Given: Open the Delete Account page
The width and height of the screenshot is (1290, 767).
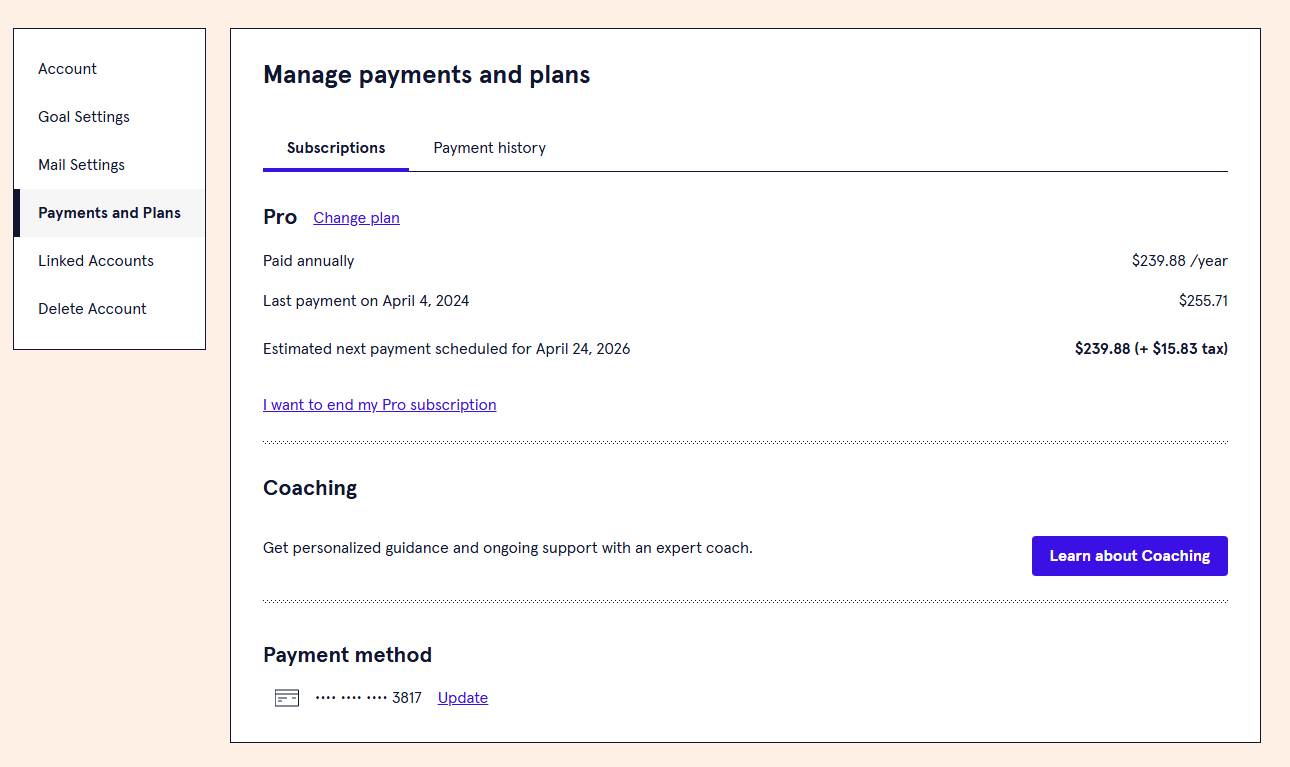Looking at the screenshot, I should pyautogui.click(x=92, y=309).
